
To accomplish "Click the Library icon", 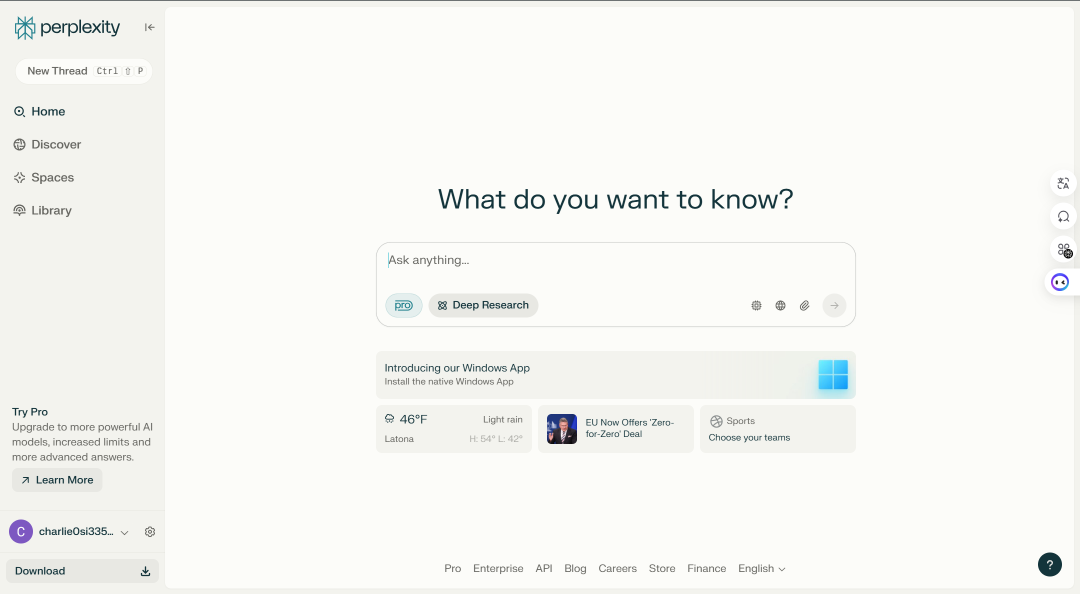I will 19,211.
